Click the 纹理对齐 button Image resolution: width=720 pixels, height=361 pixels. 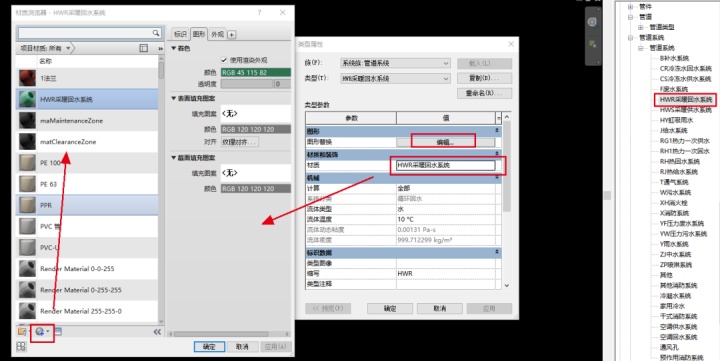[239, 142]
